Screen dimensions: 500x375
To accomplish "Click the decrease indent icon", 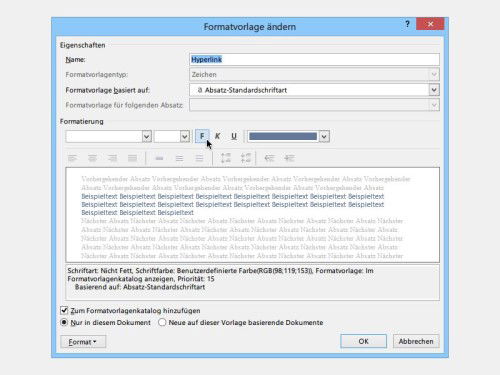I will click(269, 158).
